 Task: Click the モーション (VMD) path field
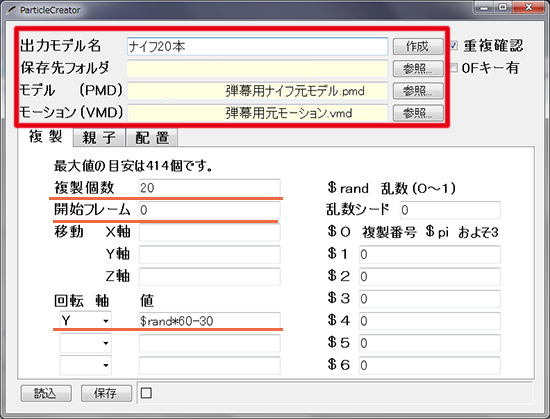pos(257,113)
